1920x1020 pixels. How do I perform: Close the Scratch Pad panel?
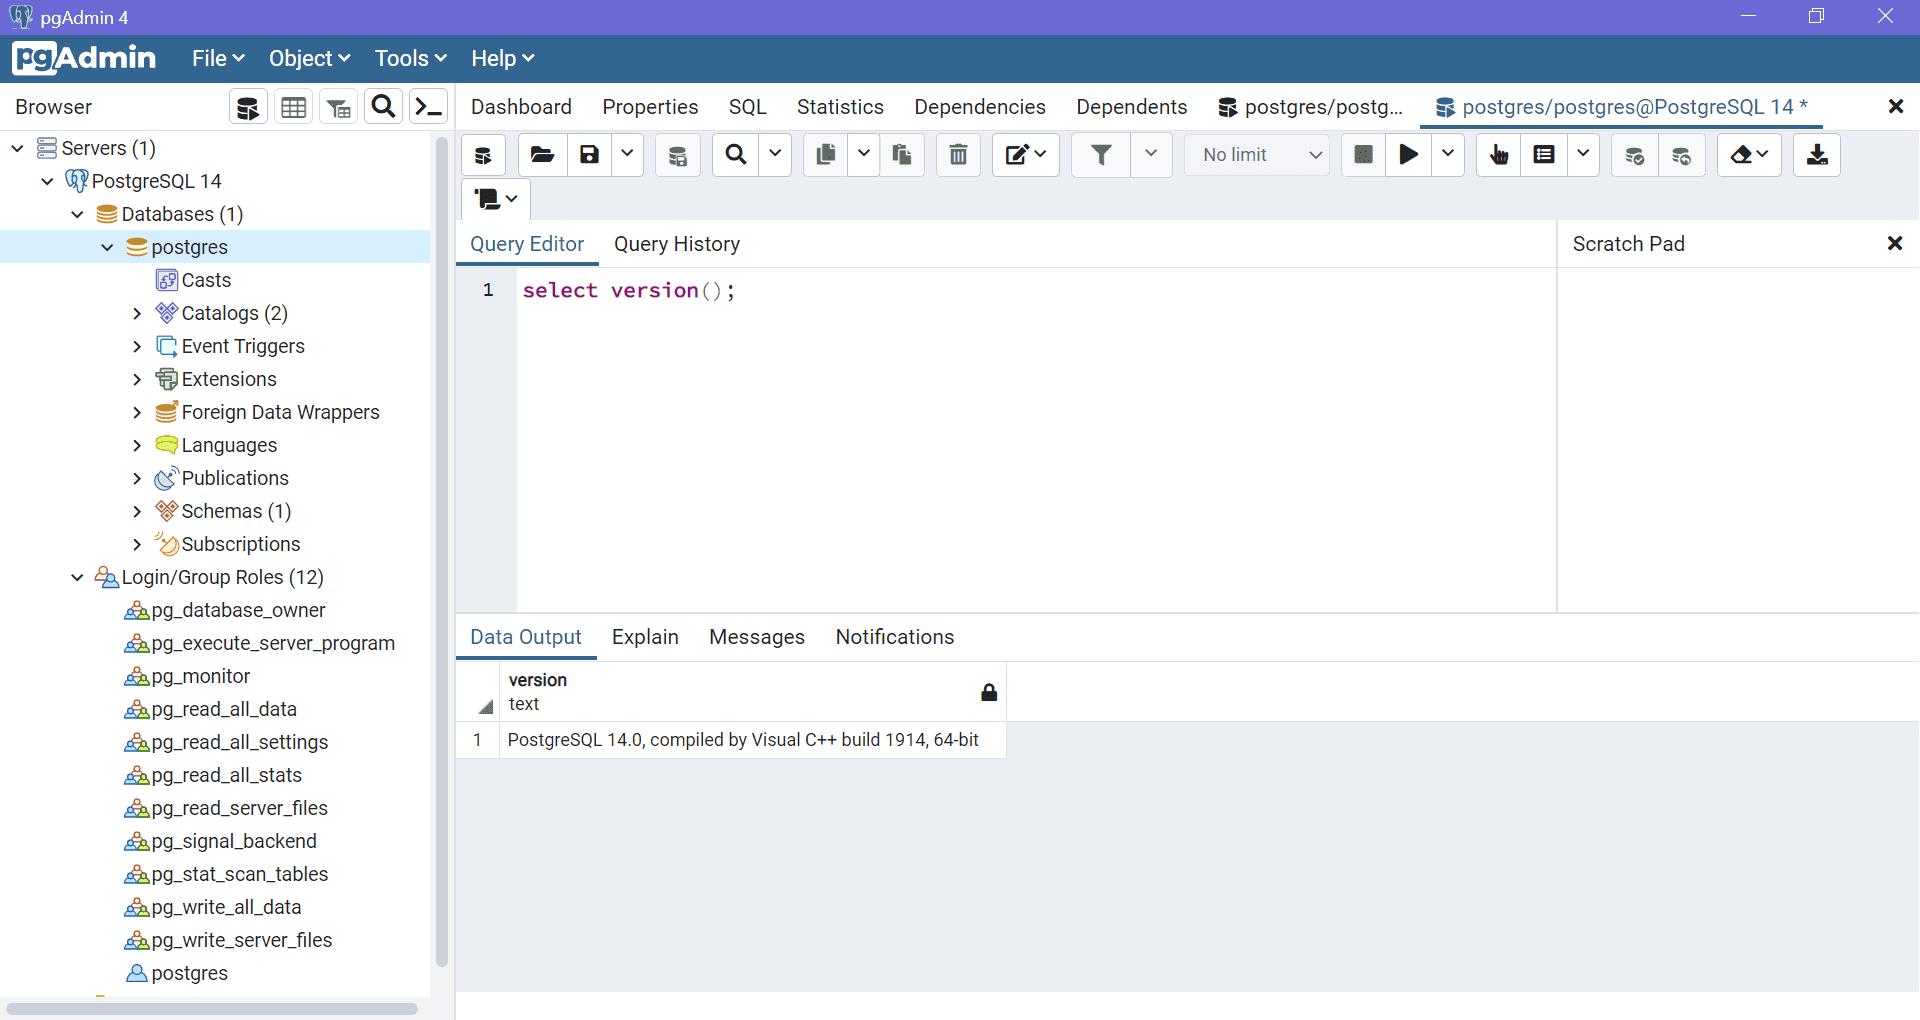click(1895, 243)
